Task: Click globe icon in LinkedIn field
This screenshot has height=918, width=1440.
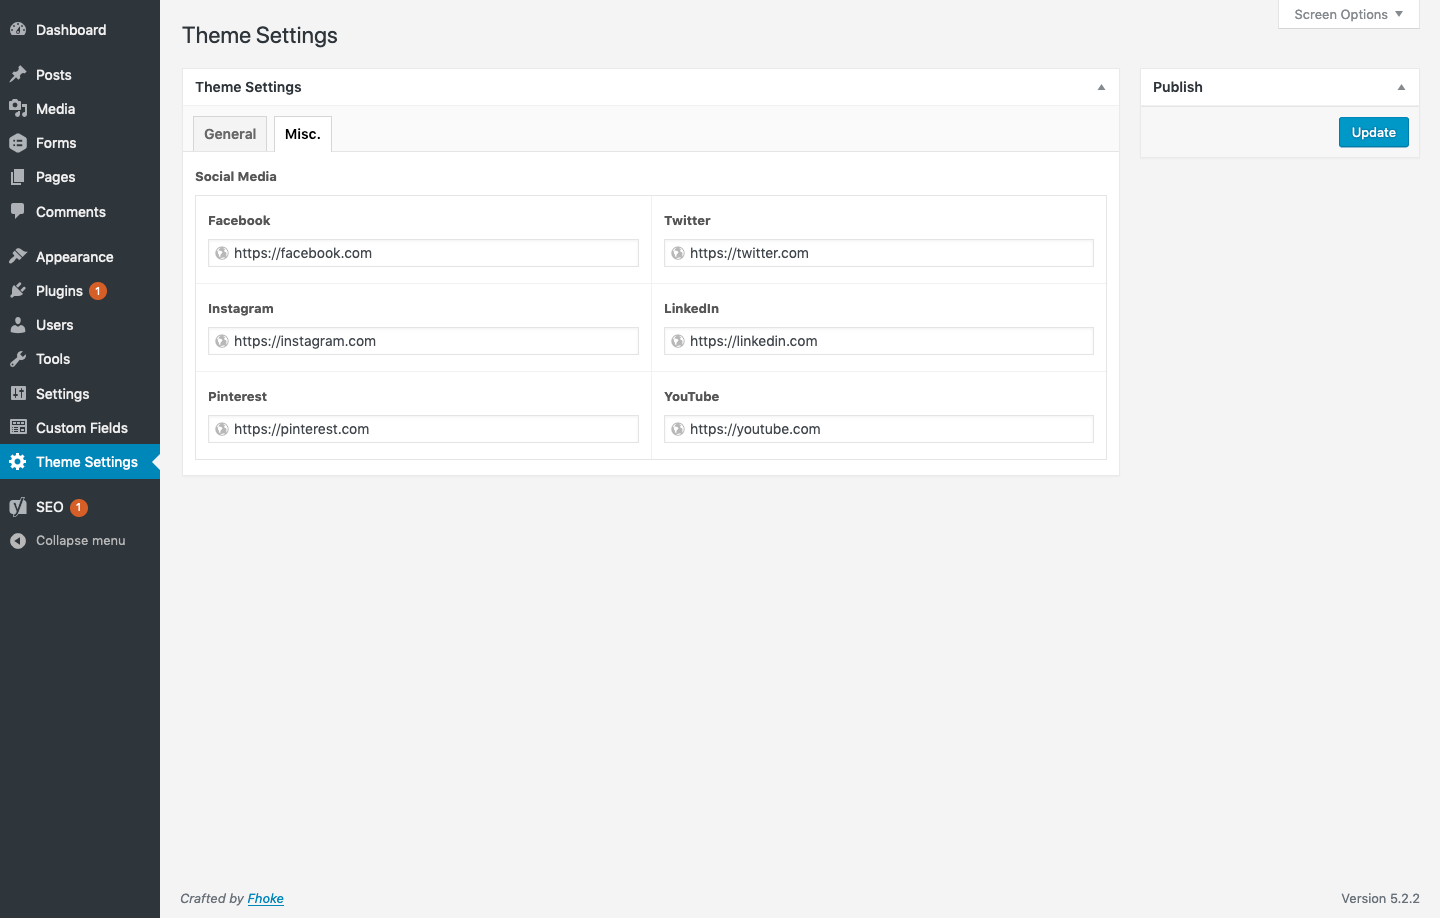Action: (678, 341)
